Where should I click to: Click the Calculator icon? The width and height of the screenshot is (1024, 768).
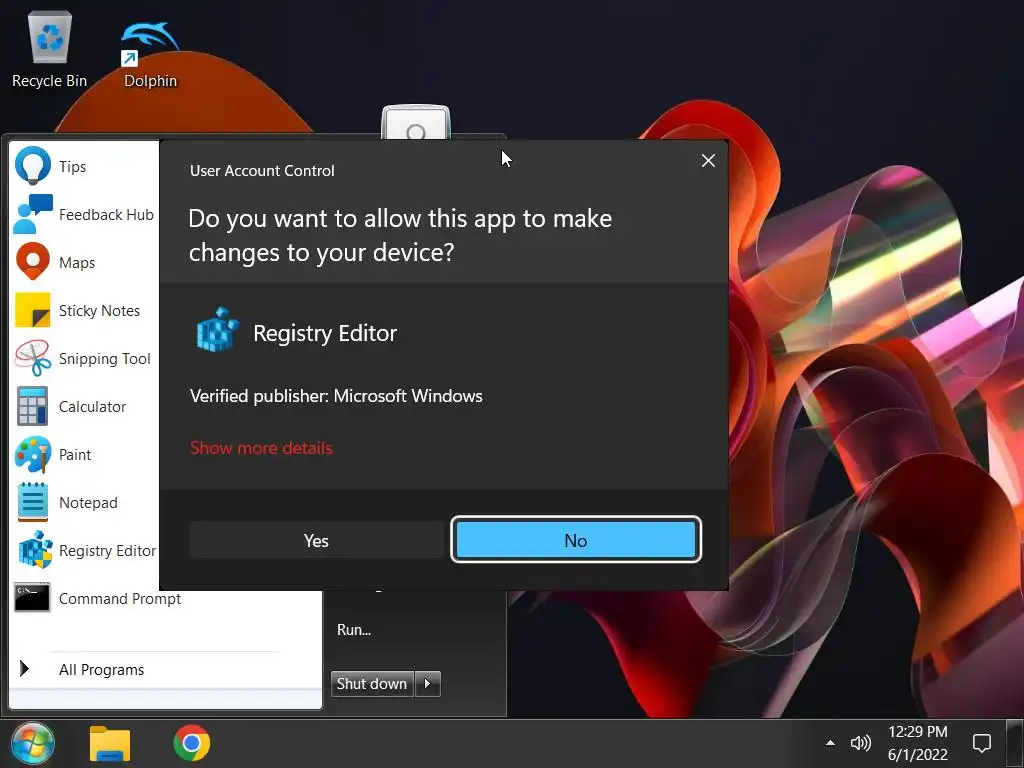[x=33, y=406]
